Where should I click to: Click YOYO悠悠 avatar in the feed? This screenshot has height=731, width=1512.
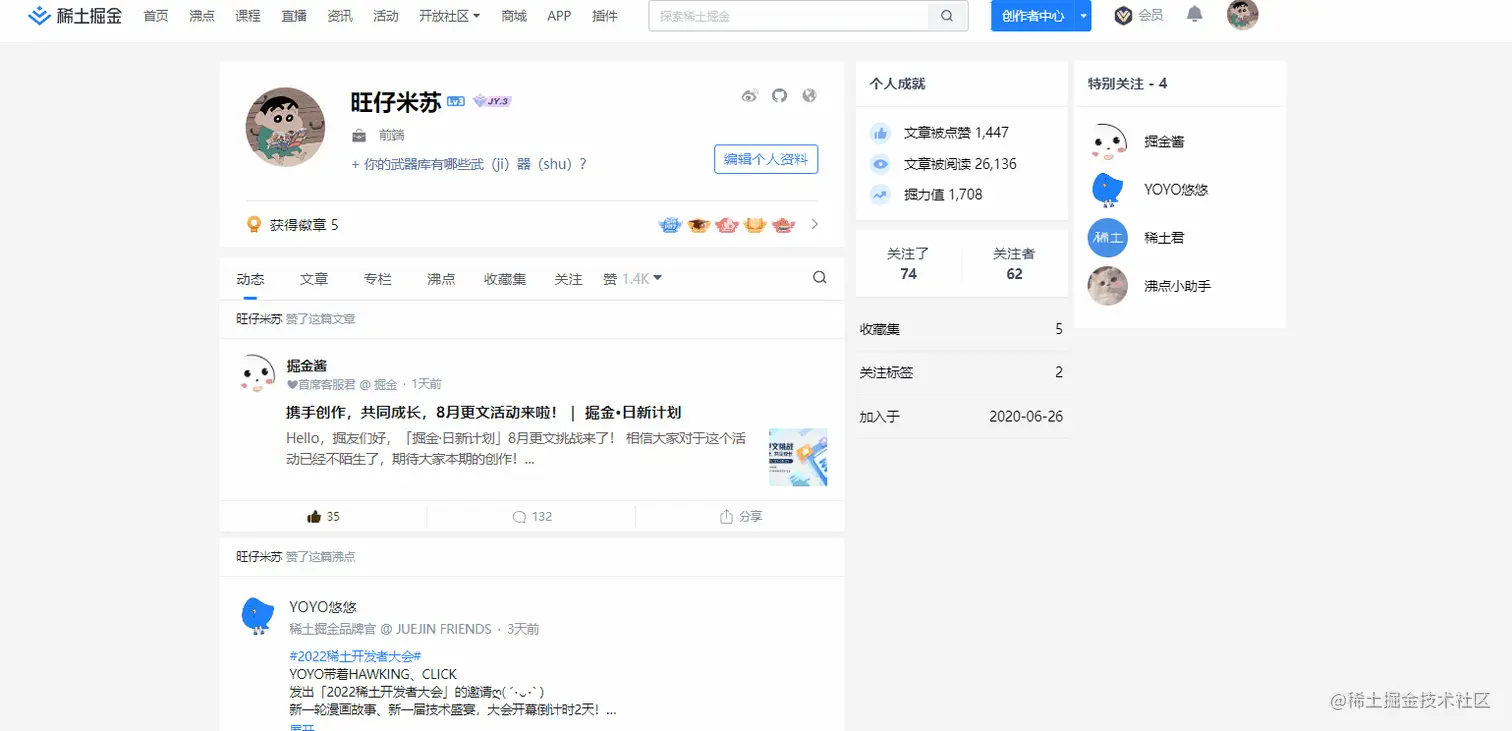tap(258, 615)
